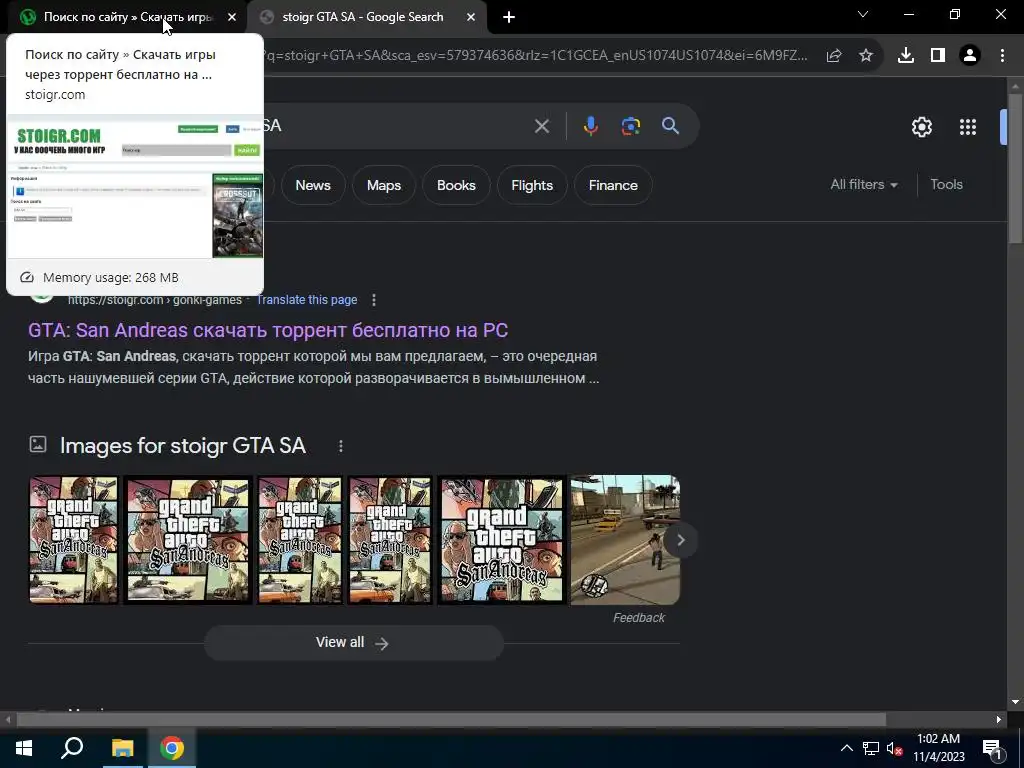Open the third GTA San Andreas cover image
This screenshot has height=768, width=1024.
pyautogui.click(x=300, y=539)
